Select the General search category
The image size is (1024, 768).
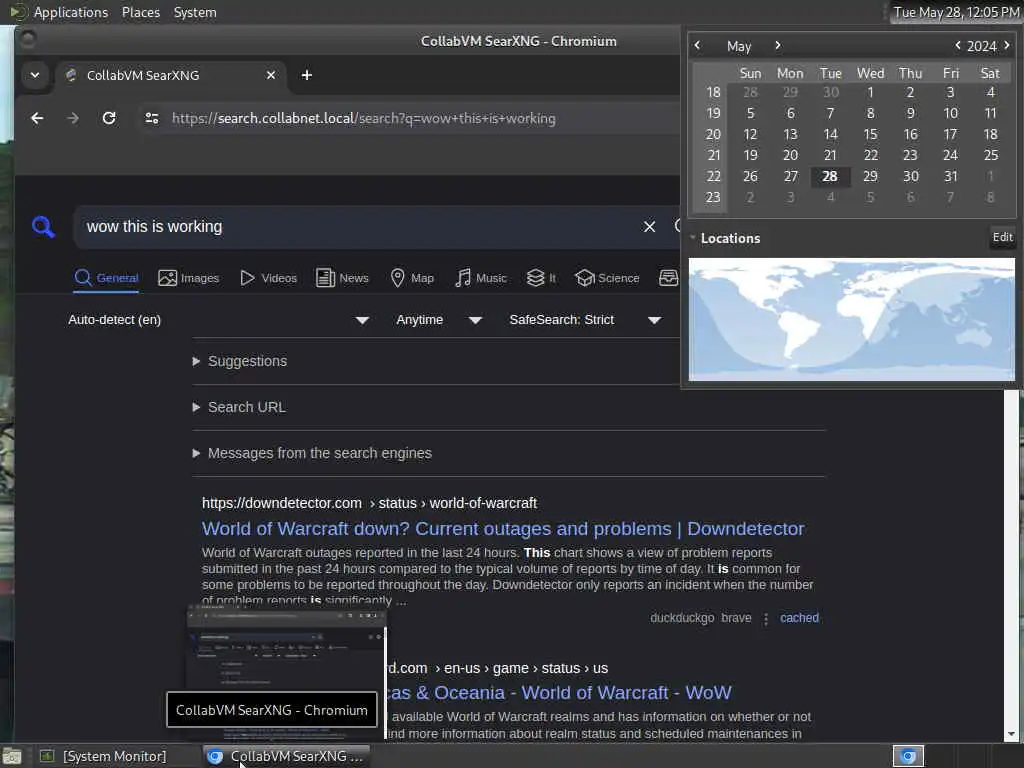pyautogui.click(x=106, y=278)
